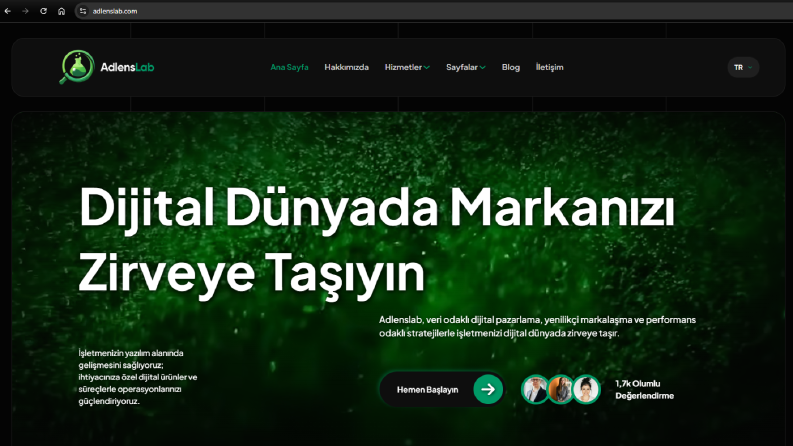
Task: Go to the browser home icon
Action: tap(61, 11)
